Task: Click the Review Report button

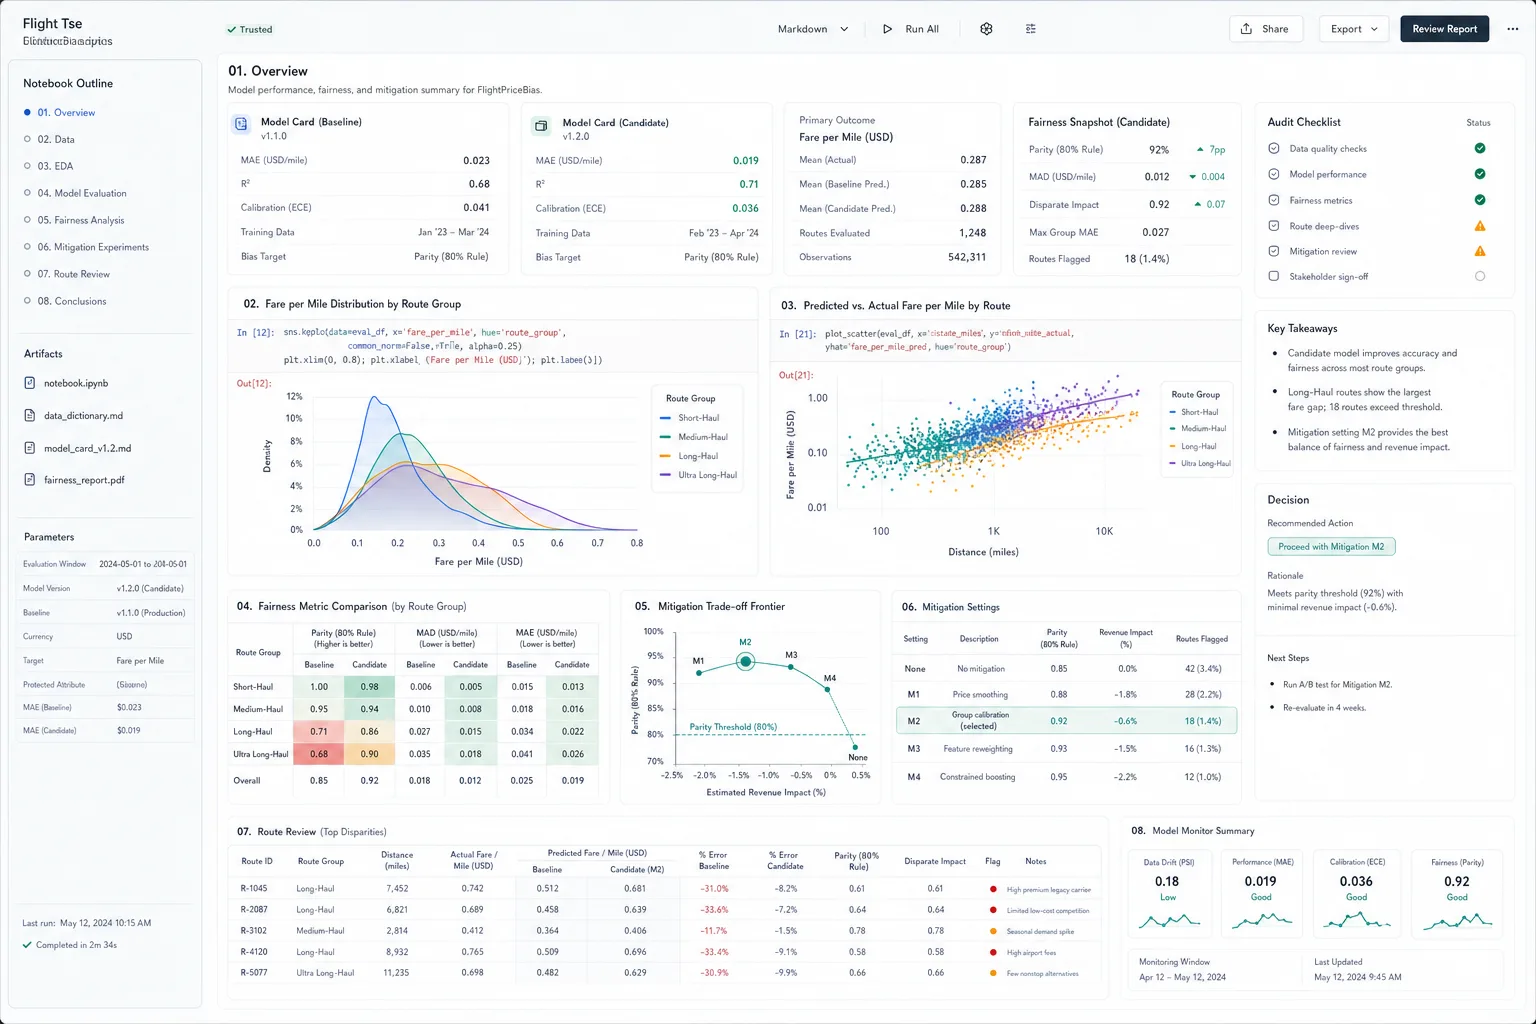Action: pyautogui.click(x=1444, y=29)
